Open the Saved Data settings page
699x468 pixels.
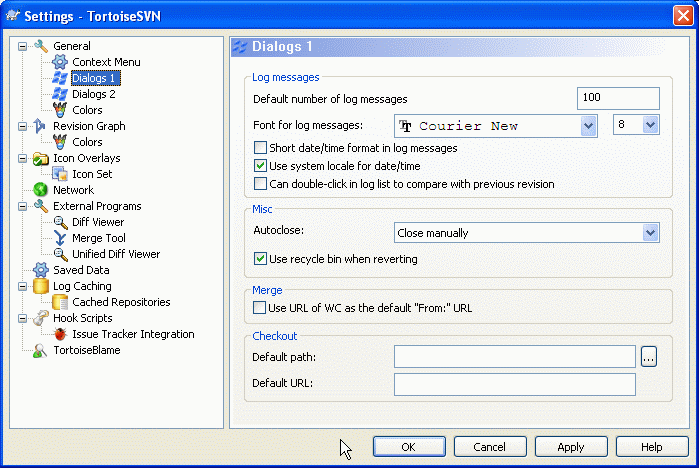point(81,270)
